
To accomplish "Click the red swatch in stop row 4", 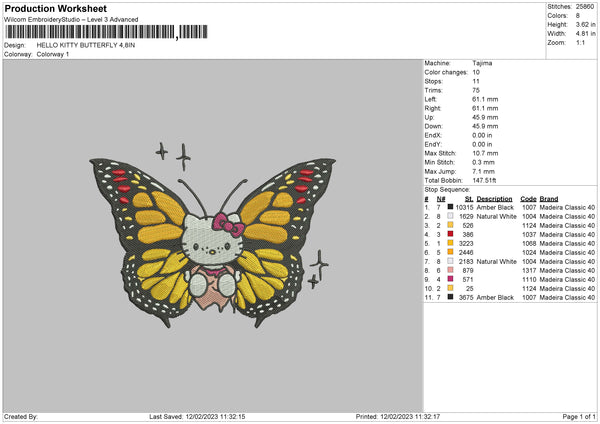I will coord(450,234).
